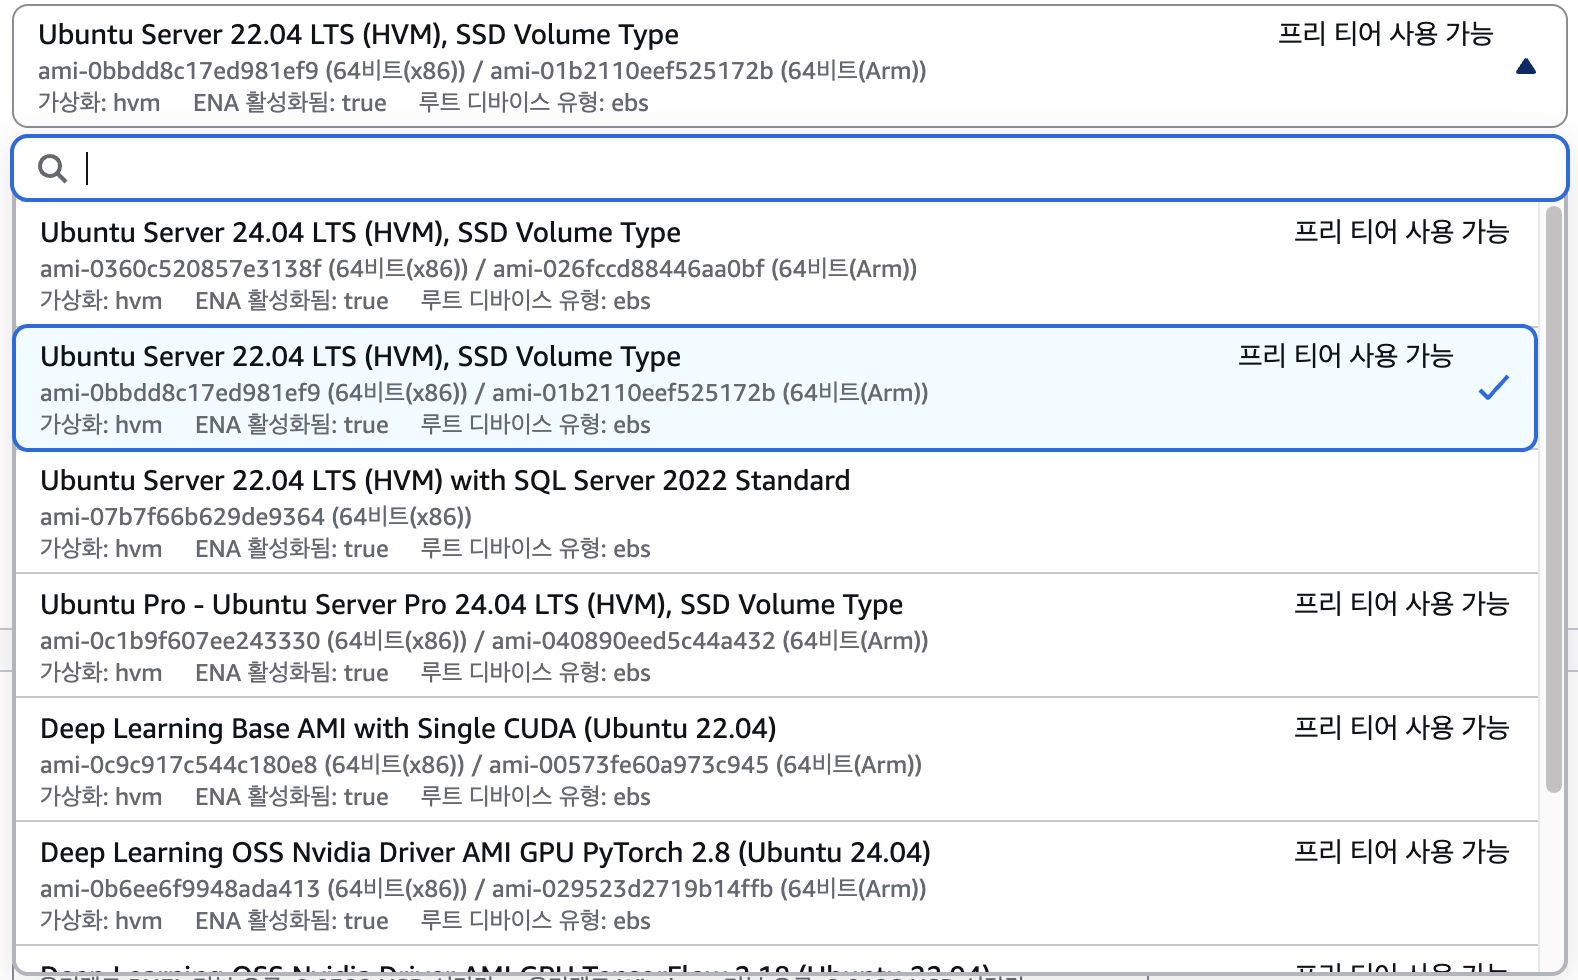
Task: Select Deep Learning OSS Nvidia Driver PyTorch 2.8 AMI
Action: point(485,853)
